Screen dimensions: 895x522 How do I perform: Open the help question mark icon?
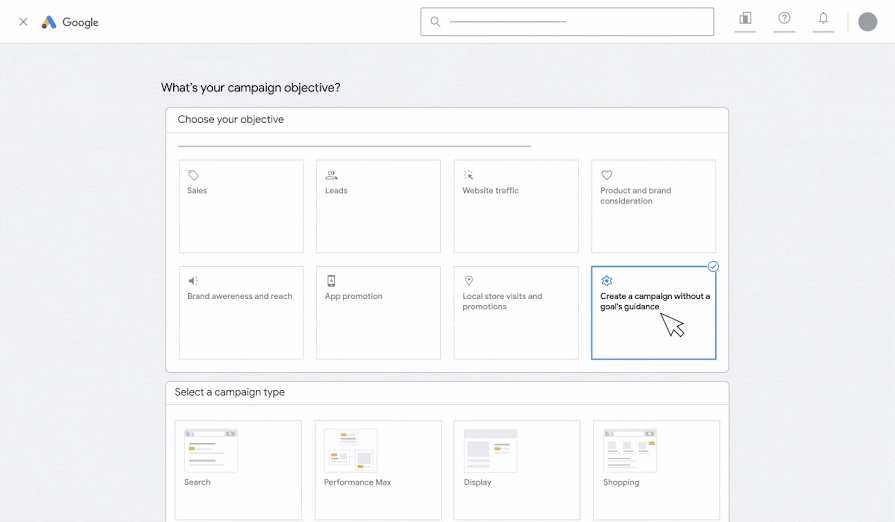point(784,18)
